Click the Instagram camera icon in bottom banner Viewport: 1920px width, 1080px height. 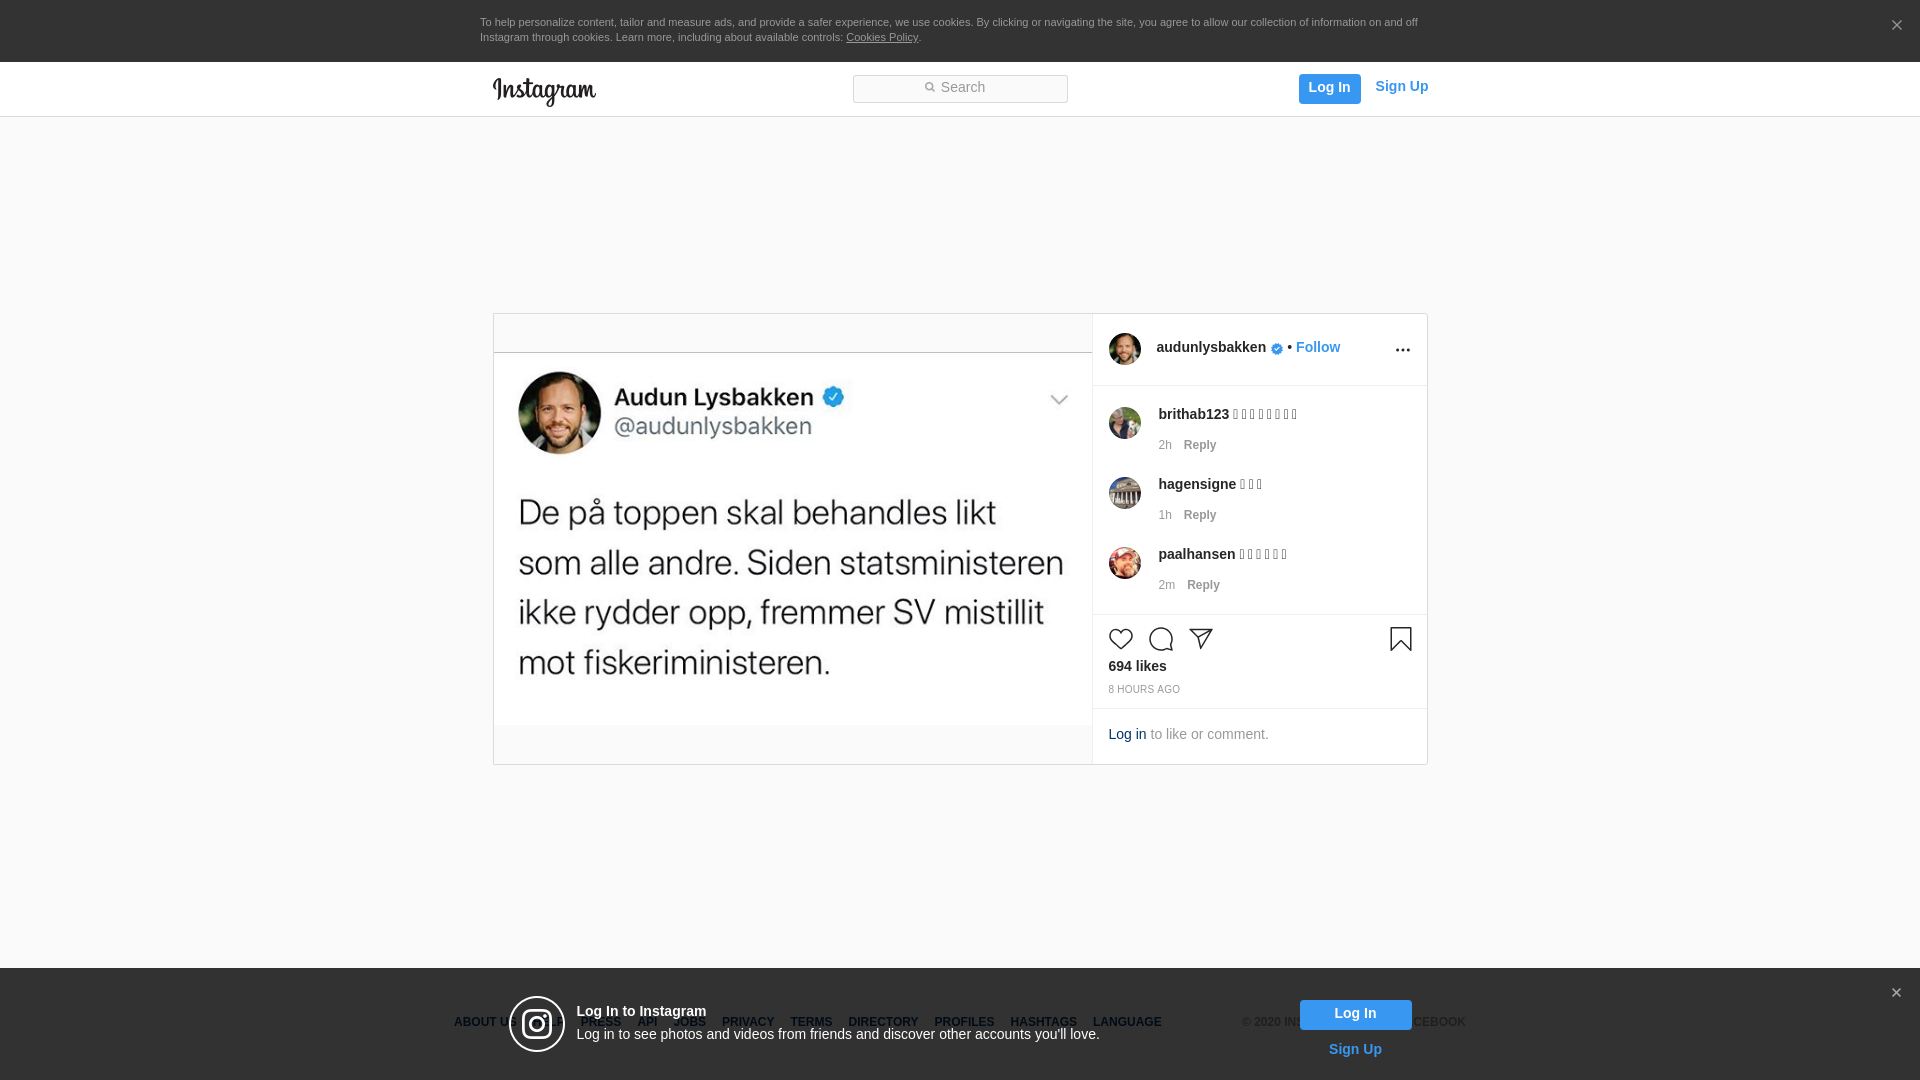[537, 1024]
